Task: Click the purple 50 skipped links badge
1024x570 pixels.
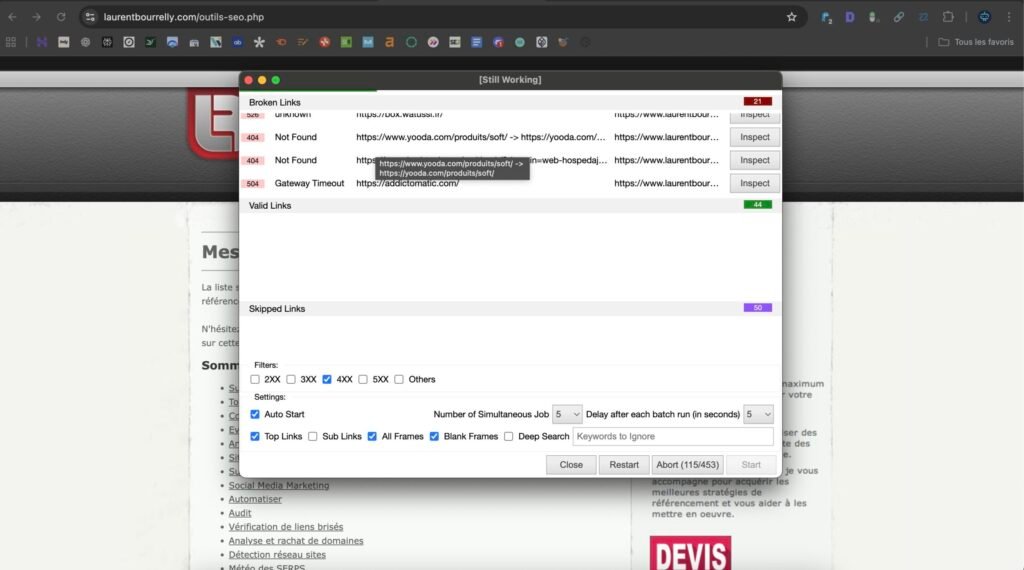Action: coord(757,308)
